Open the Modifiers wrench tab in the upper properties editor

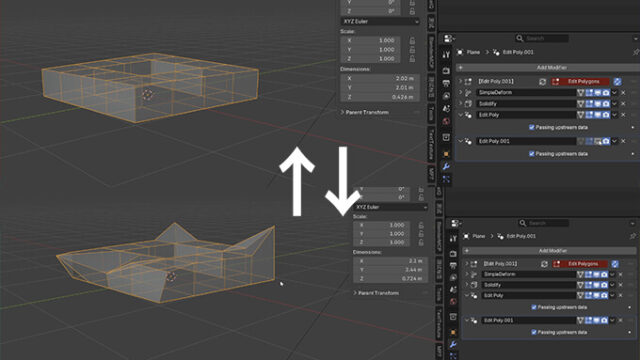tap(446, 166)
